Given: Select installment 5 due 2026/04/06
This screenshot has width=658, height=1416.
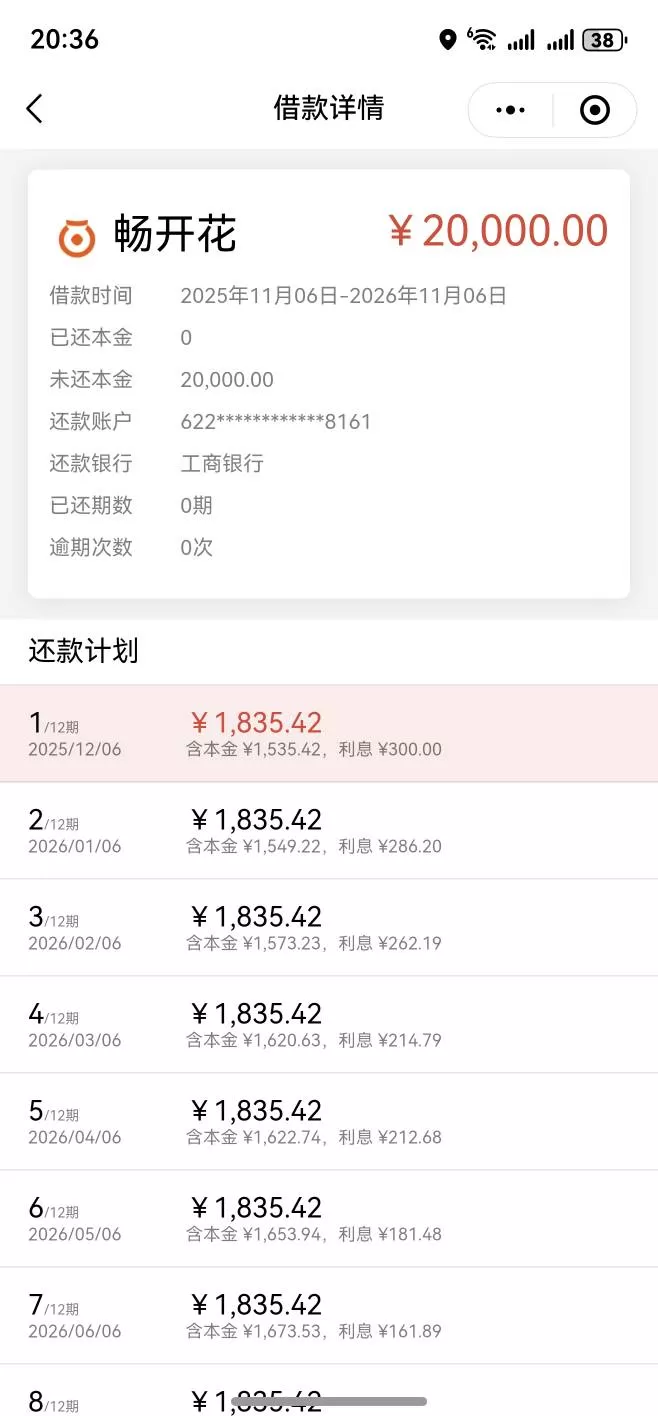Looking at the screenshot, I should (329, 1119).
